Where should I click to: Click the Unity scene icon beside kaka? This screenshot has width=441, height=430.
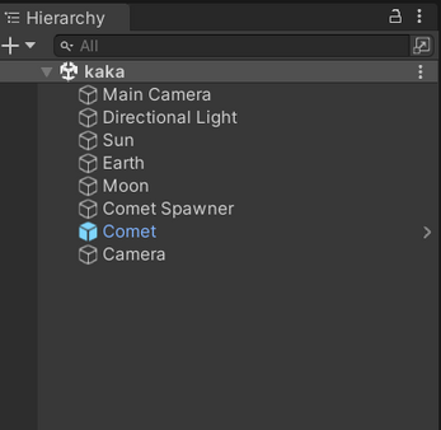pyautogui.click(x=69, y=72)
